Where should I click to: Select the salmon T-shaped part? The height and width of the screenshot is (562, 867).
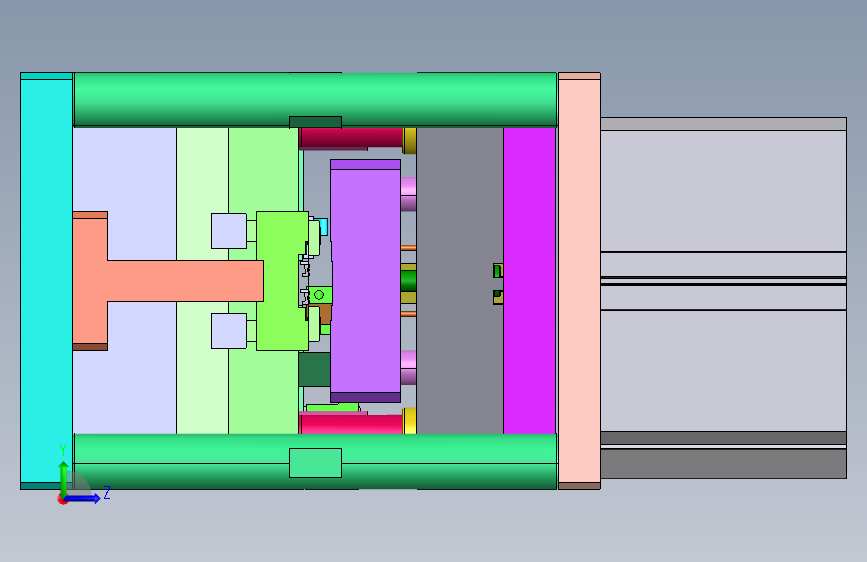point(166,281)
